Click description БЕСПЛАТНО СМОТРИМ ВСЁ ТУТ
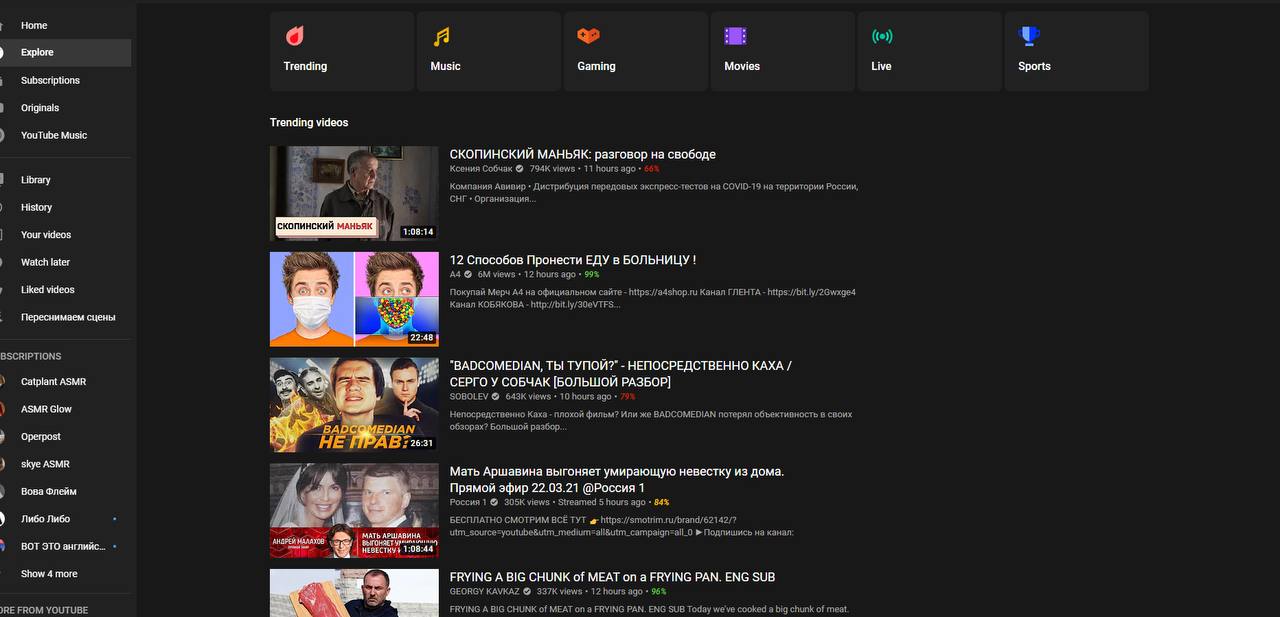This screenshot has width=1280, height=617. coord(622,526)
